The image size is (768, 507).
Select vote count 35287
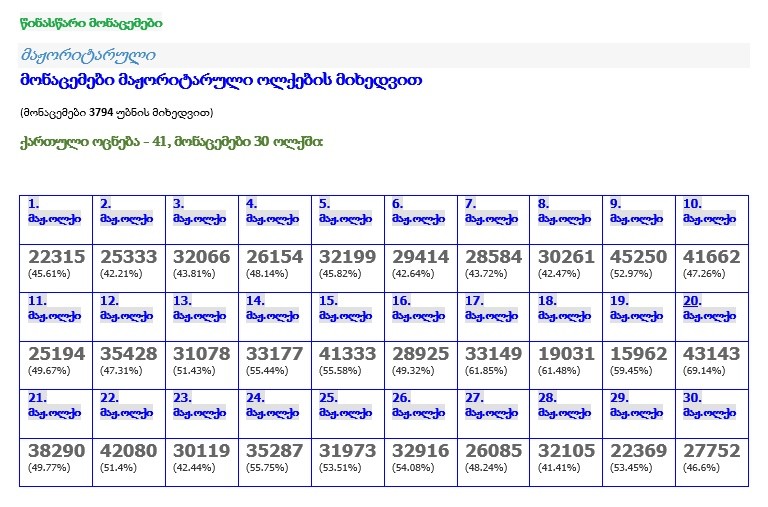pos(274,451)
